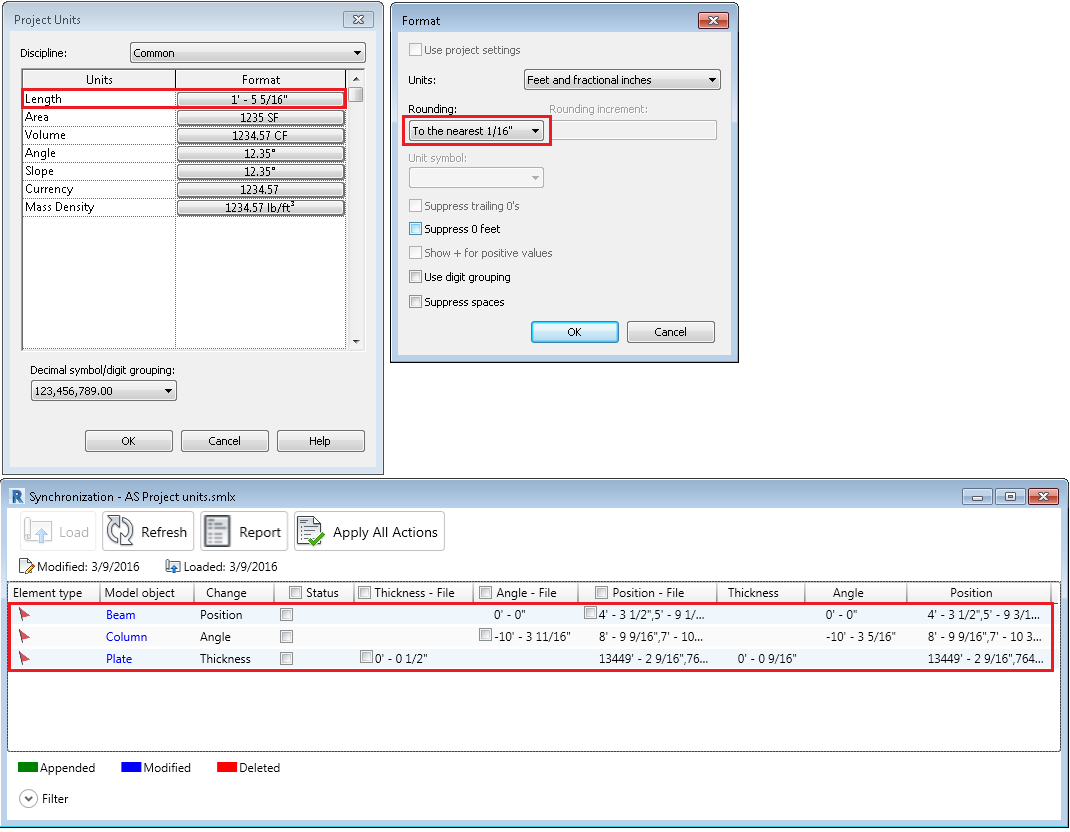The width and height of the screenshot is (1070, 832).
Task: Click the Revit R icon in Synchronization title bar
Action: tap(17, 496)
